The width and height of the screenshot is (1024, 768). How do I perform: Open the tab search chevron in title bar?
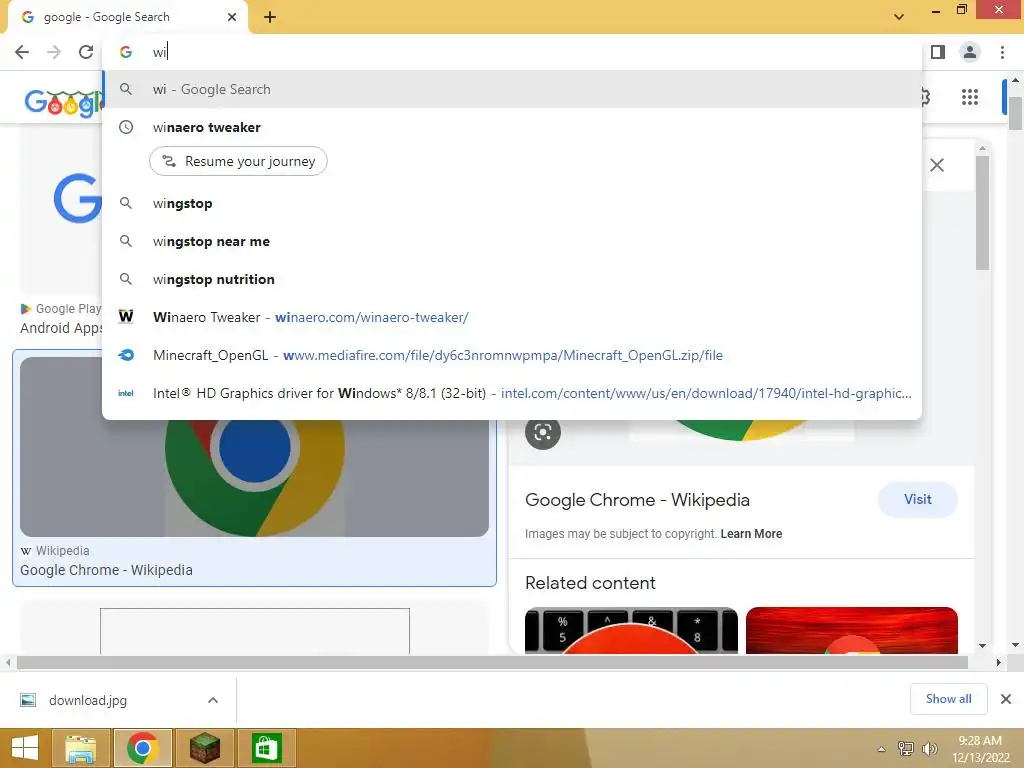coord(899,17)
